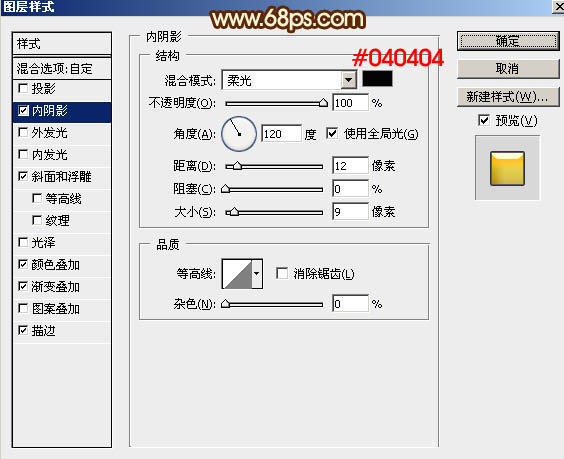Click the 杂色 slider handle
Screen dimensions: 564x459
(x=226, y=304)
